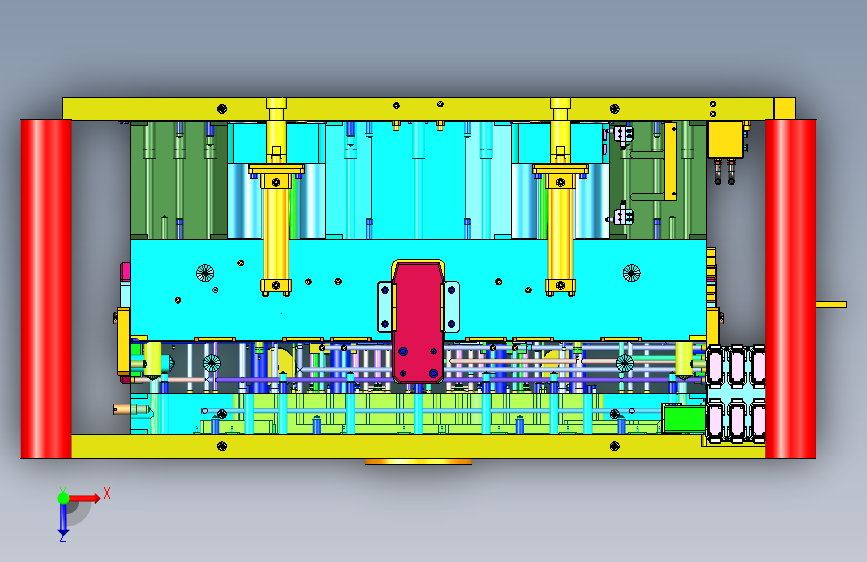
Task: Select the bottom yellow clamping plate
Action: tap(418, 446)
